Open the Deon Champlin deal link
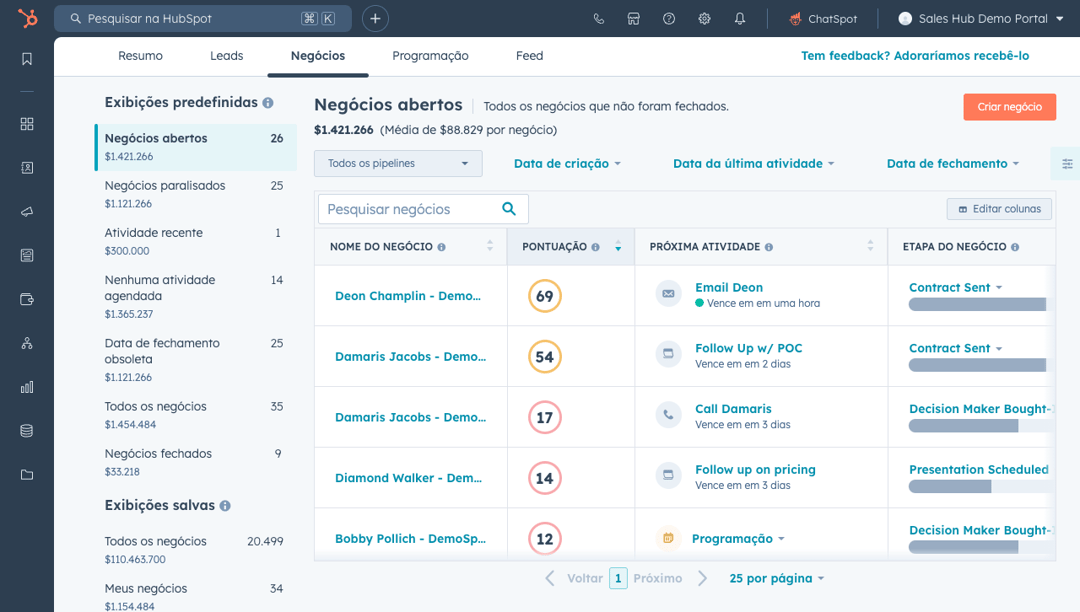 click(x=407, y=296)
